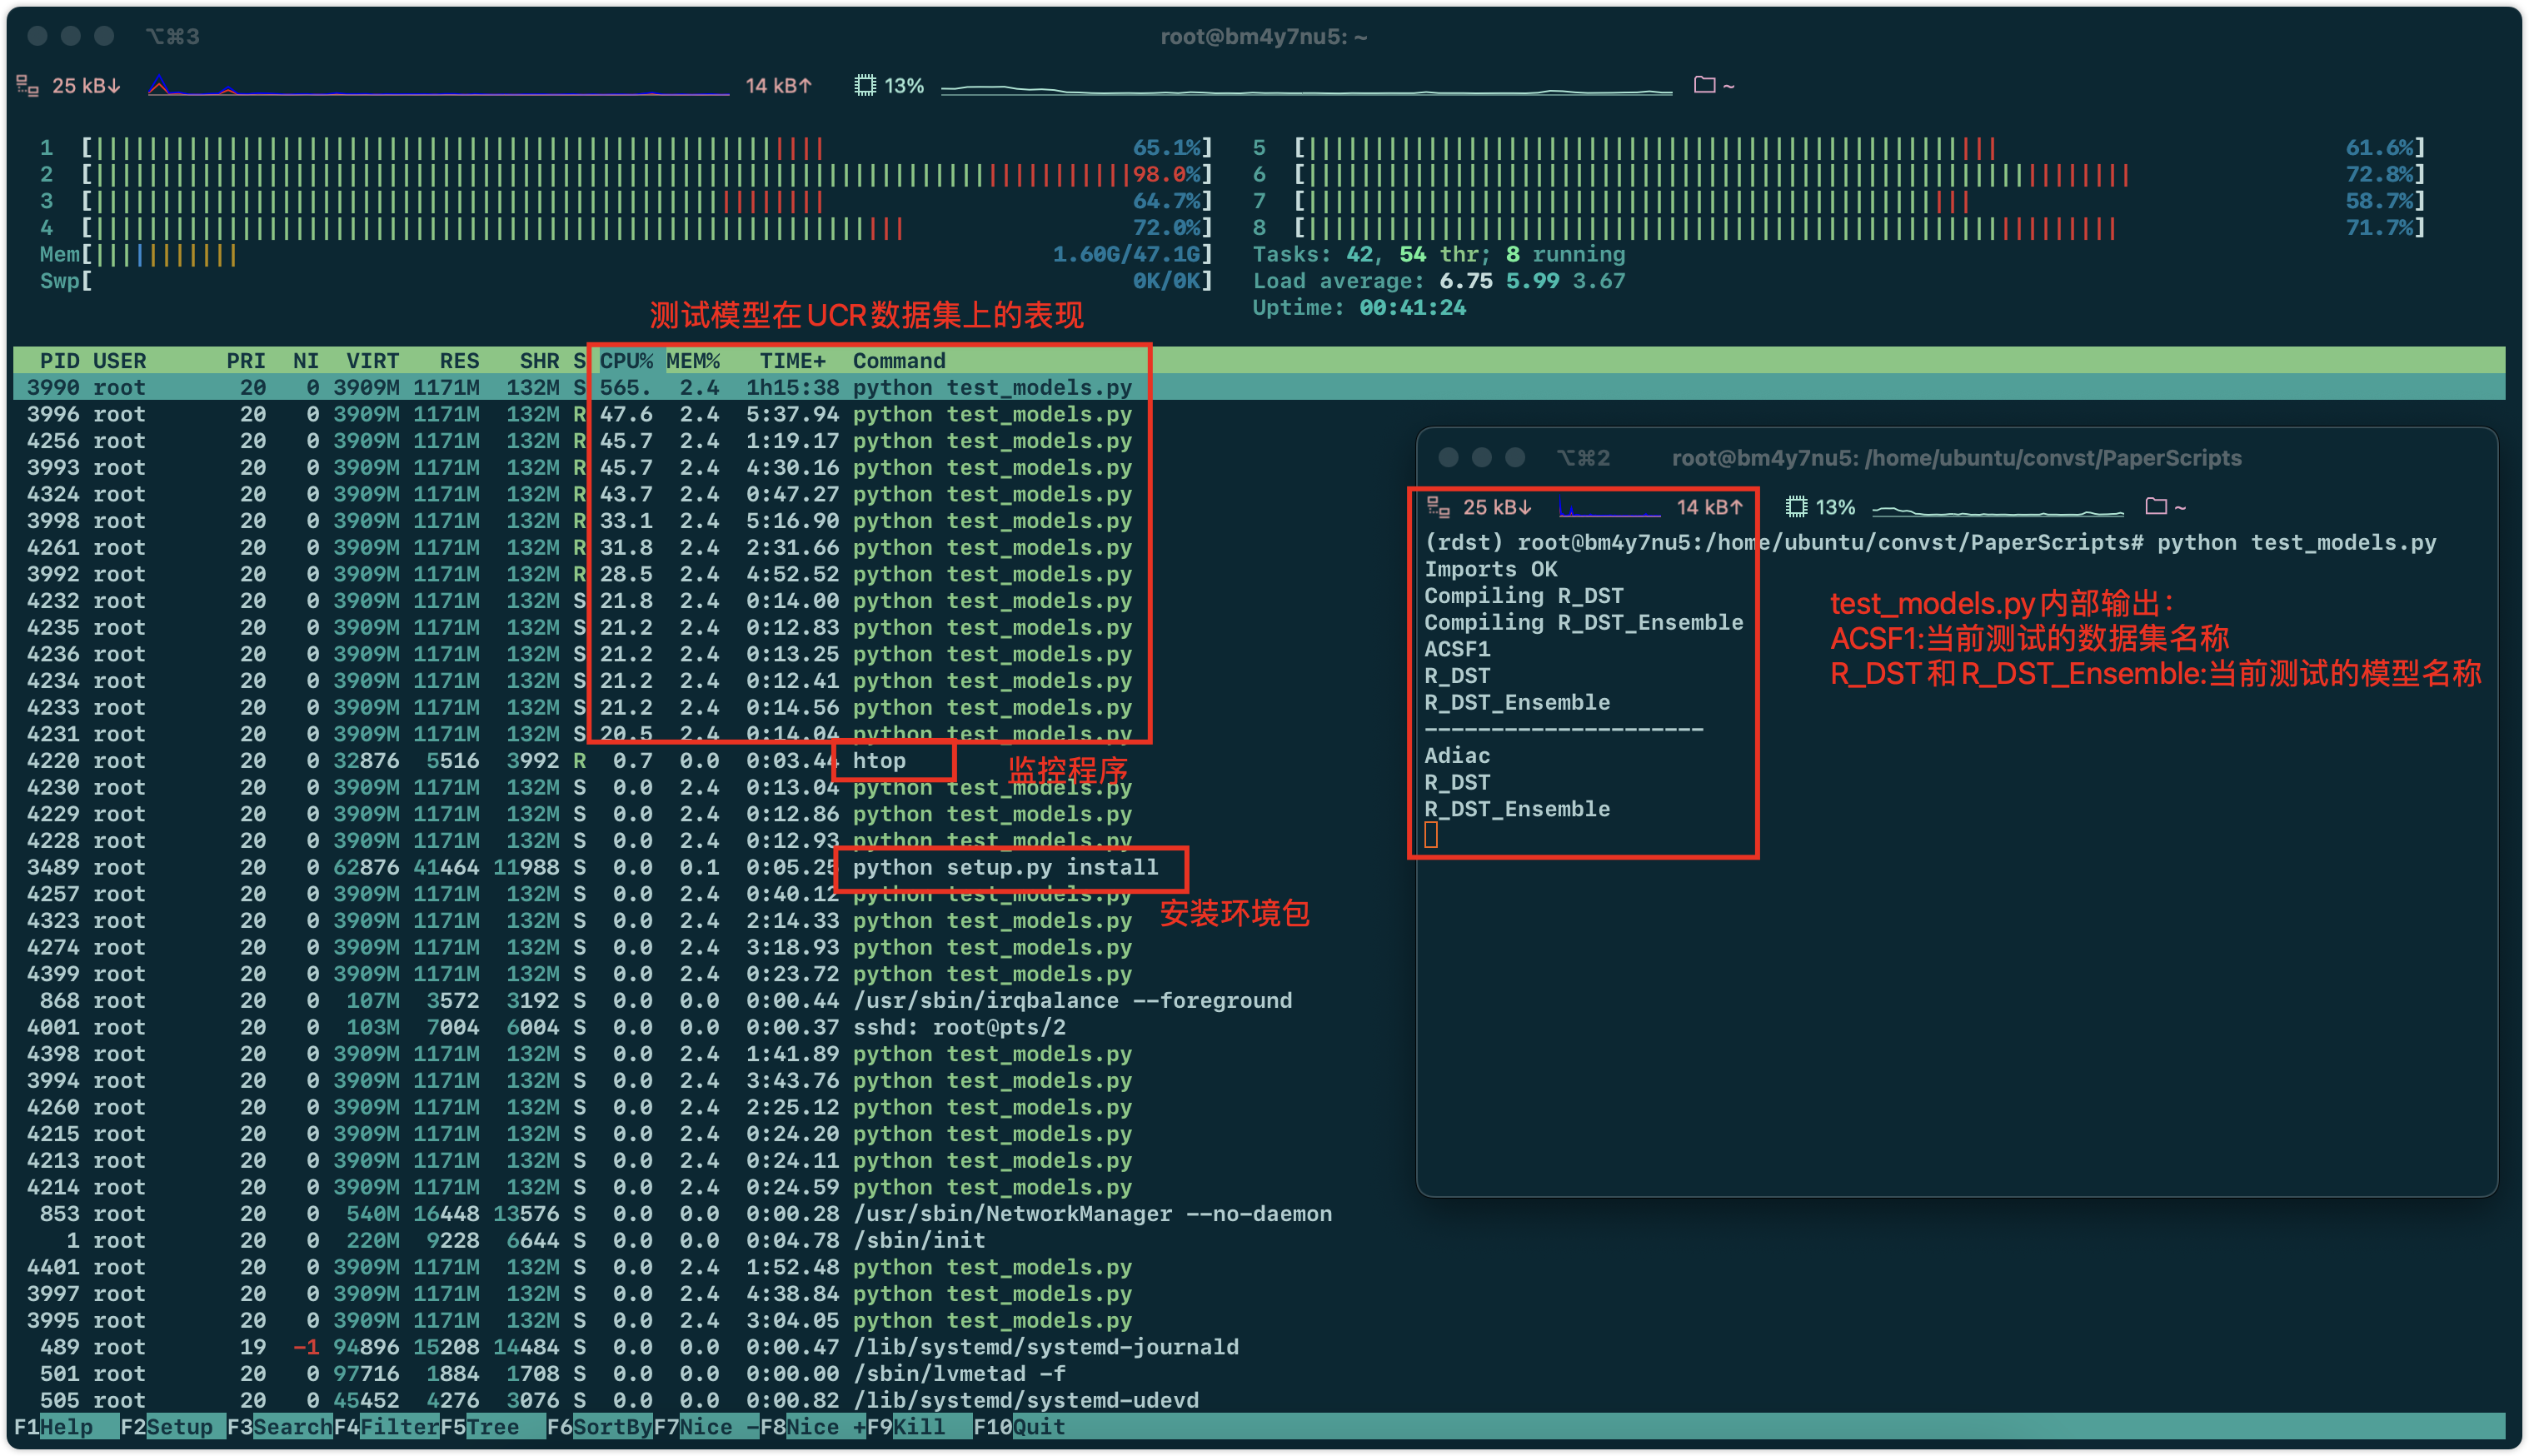
Task: Click F10 Quit in htop footer
Action: [x=1020, y=1427]
